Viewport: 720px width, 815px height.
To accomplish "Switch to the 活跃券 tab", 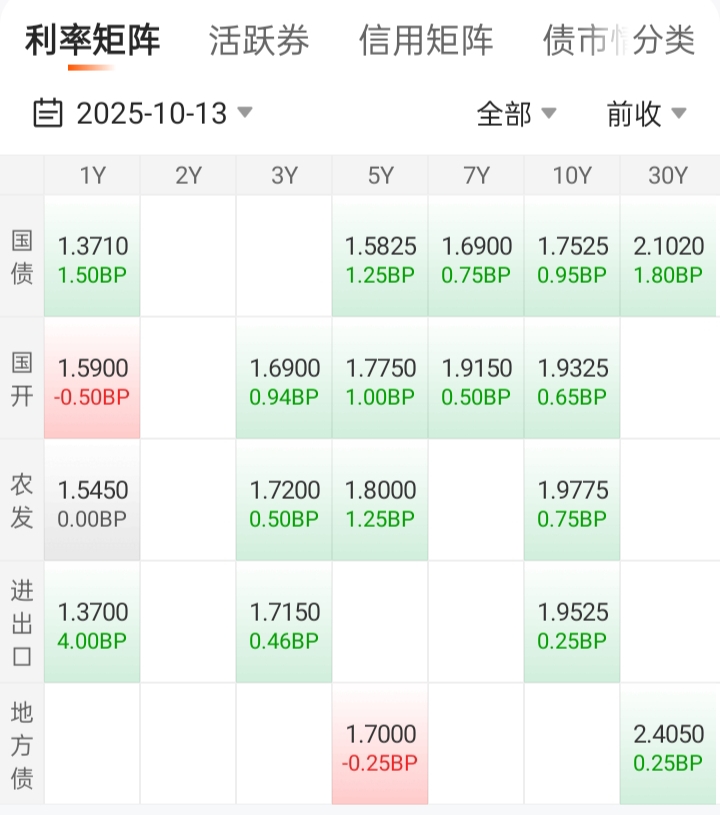I will point(259,41).
